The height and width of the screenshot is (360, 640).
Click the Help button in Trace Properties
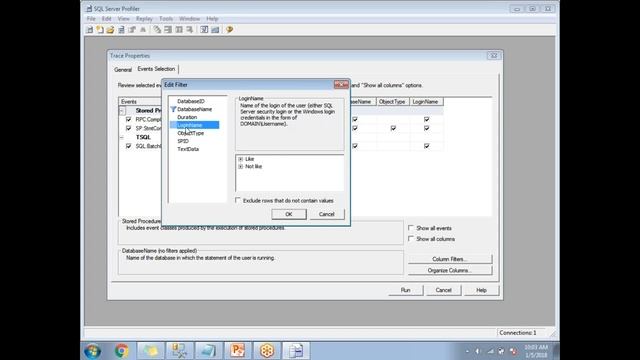pyautogui.click(x=481, y=290)
